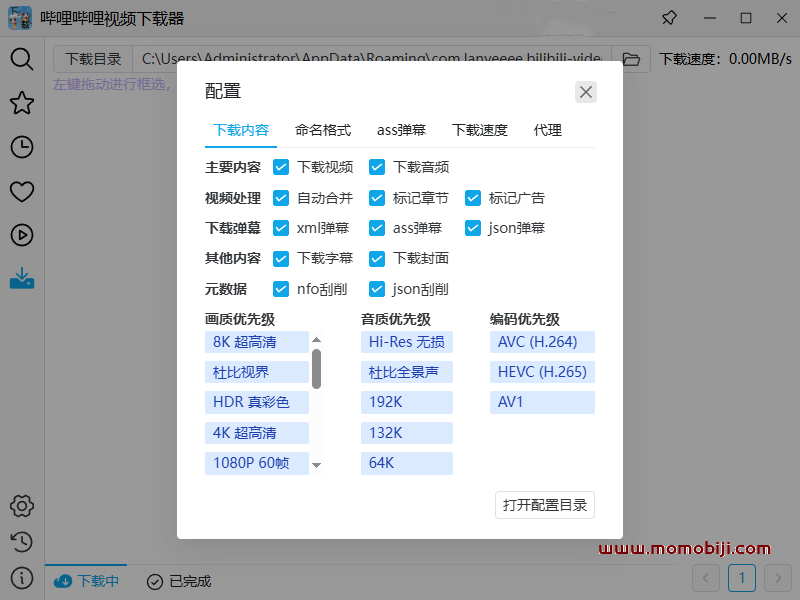Screen dimensions: 800x600
Task: Open watch history via the clock icon
Action: click(21, 147)
